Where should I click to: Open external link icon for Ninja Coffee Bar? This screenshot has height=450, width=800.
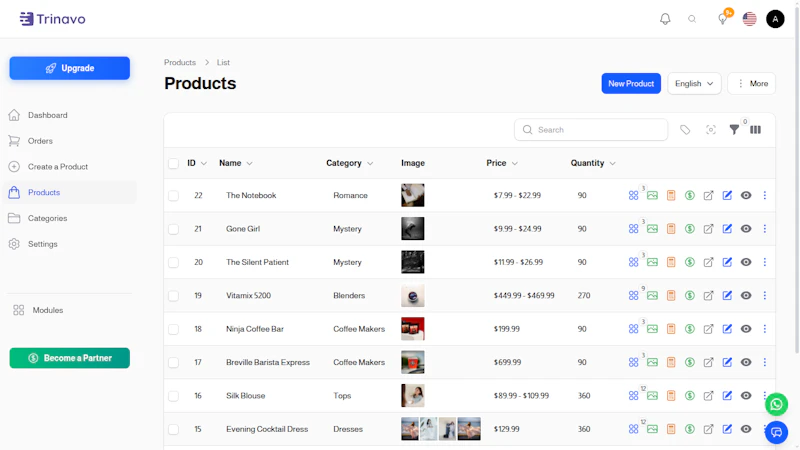pos(708,329)
